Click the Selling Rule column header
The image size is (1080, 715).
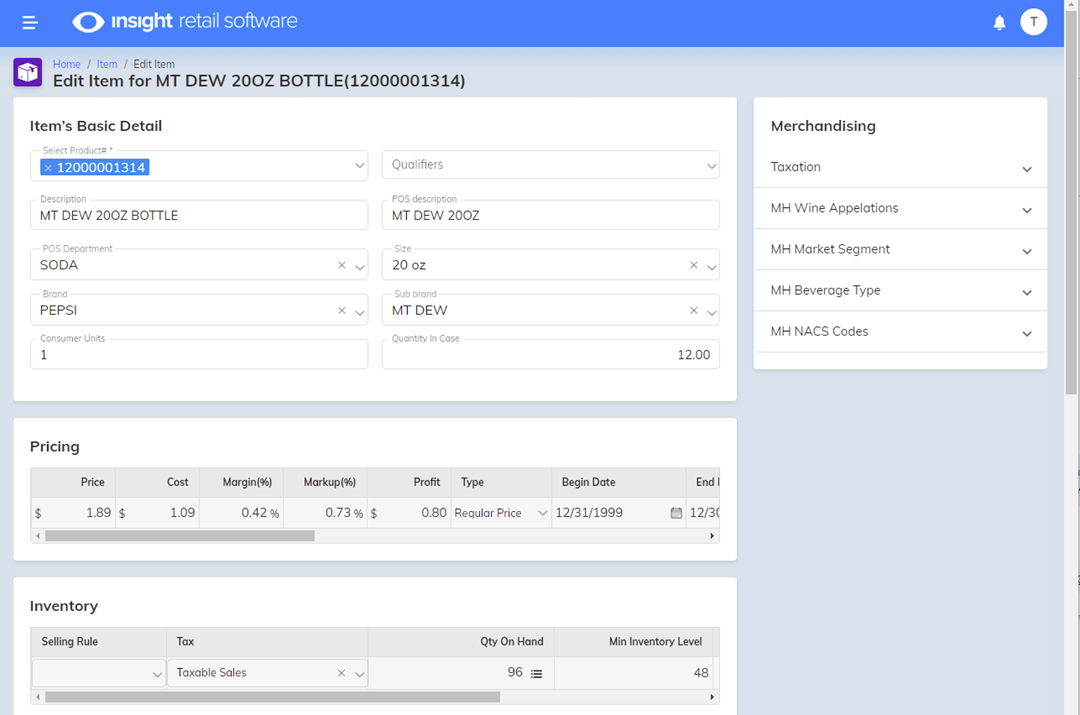click(98, 642)
